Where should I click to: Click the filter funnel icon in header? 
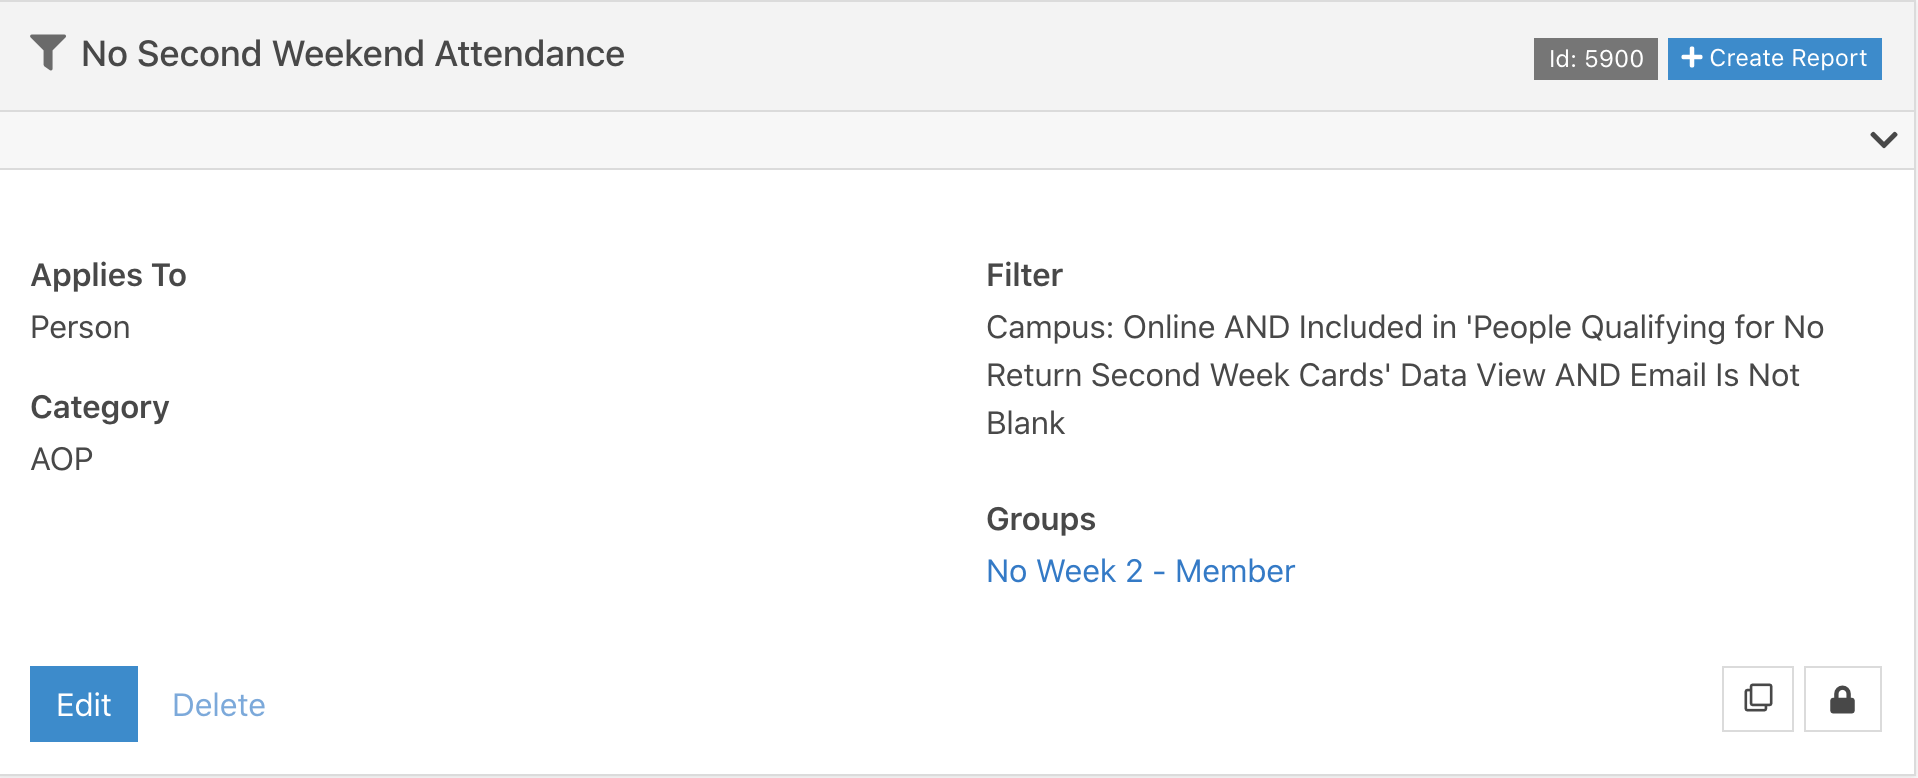[48, 53]
